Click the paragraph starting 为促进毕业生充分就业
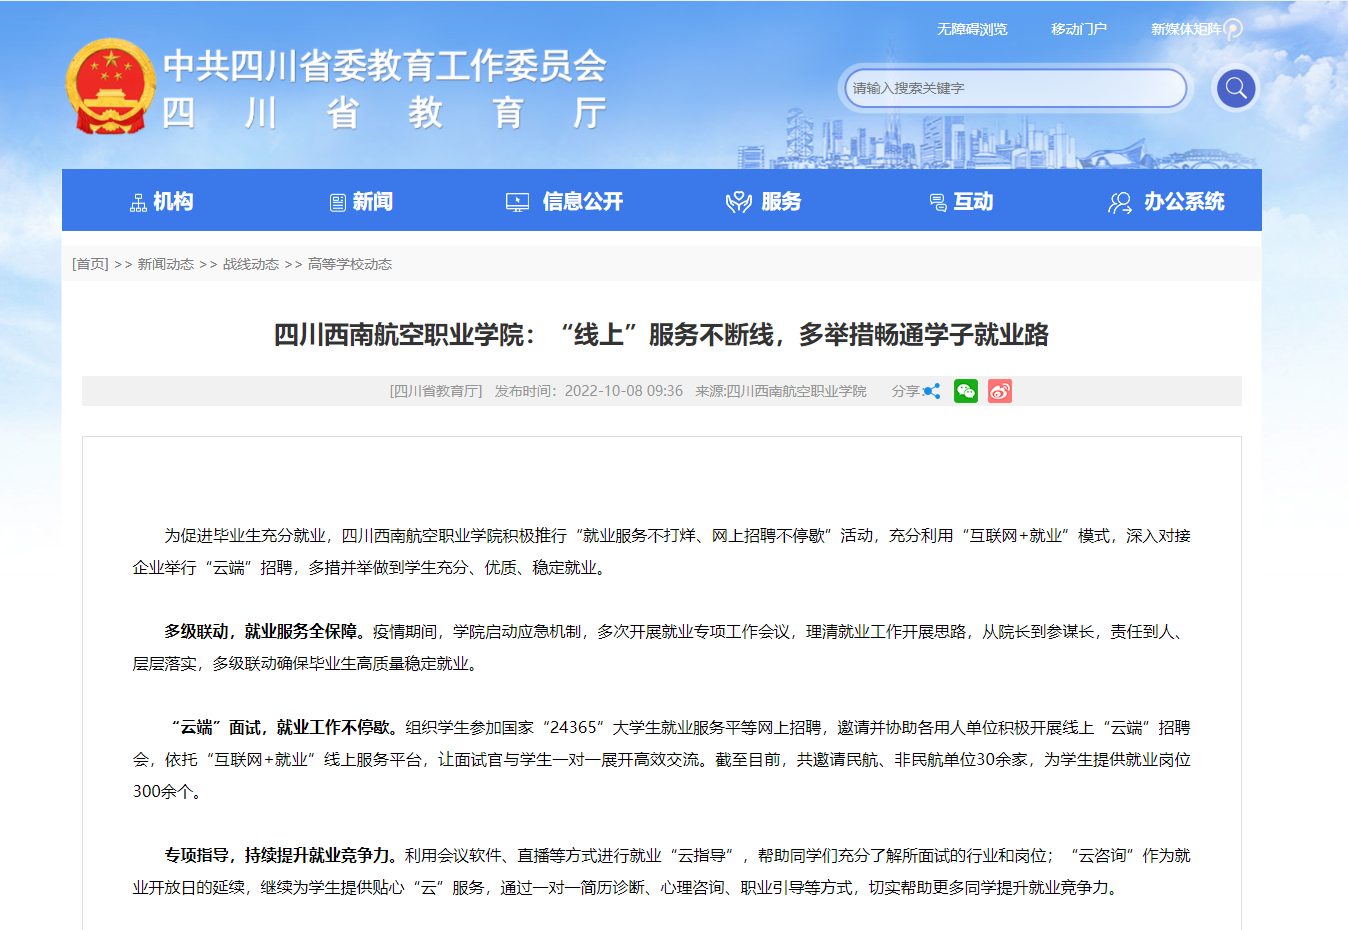This screenshot has height=930, width=1348. (661, 551)
